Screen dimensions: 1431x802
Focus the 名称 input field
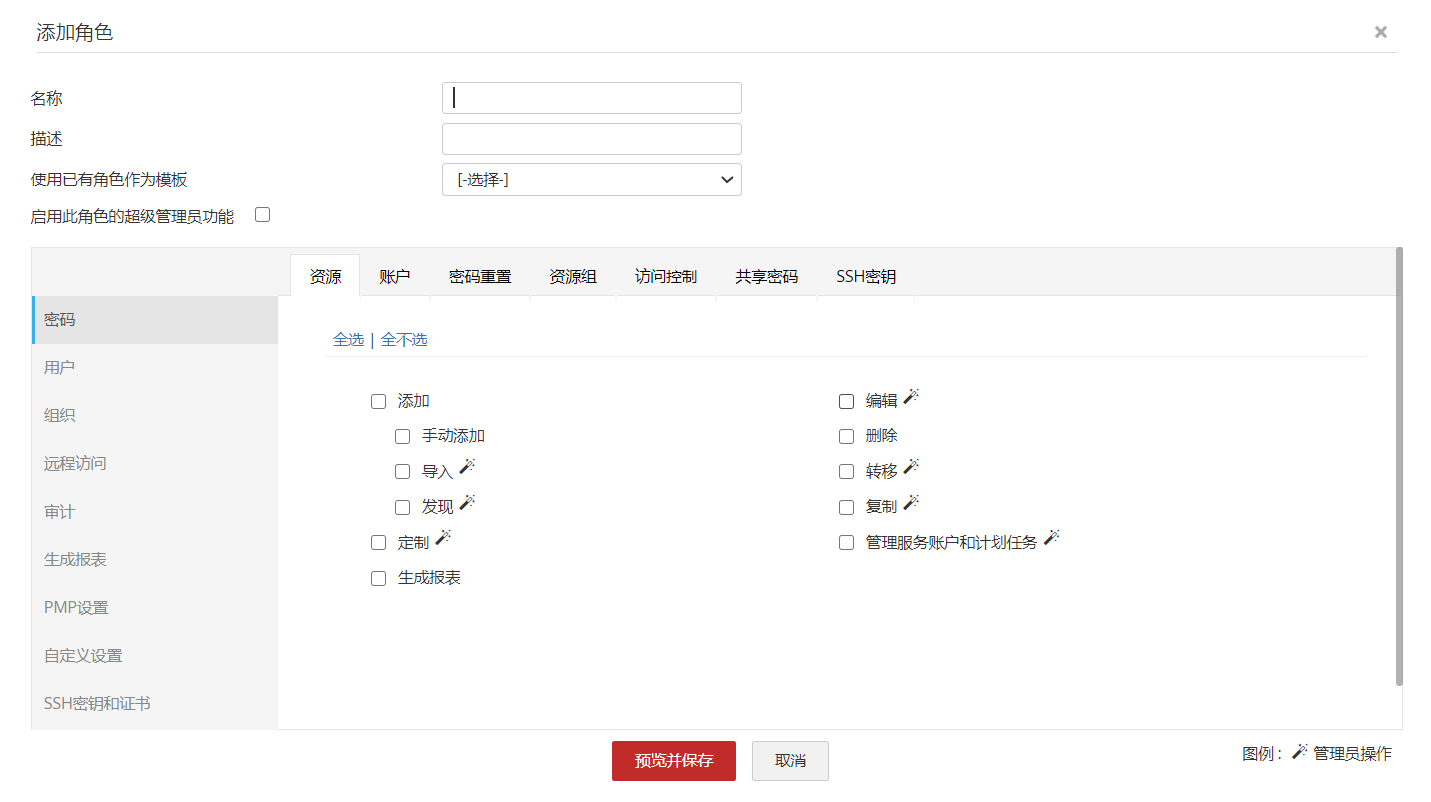point(592,98)
